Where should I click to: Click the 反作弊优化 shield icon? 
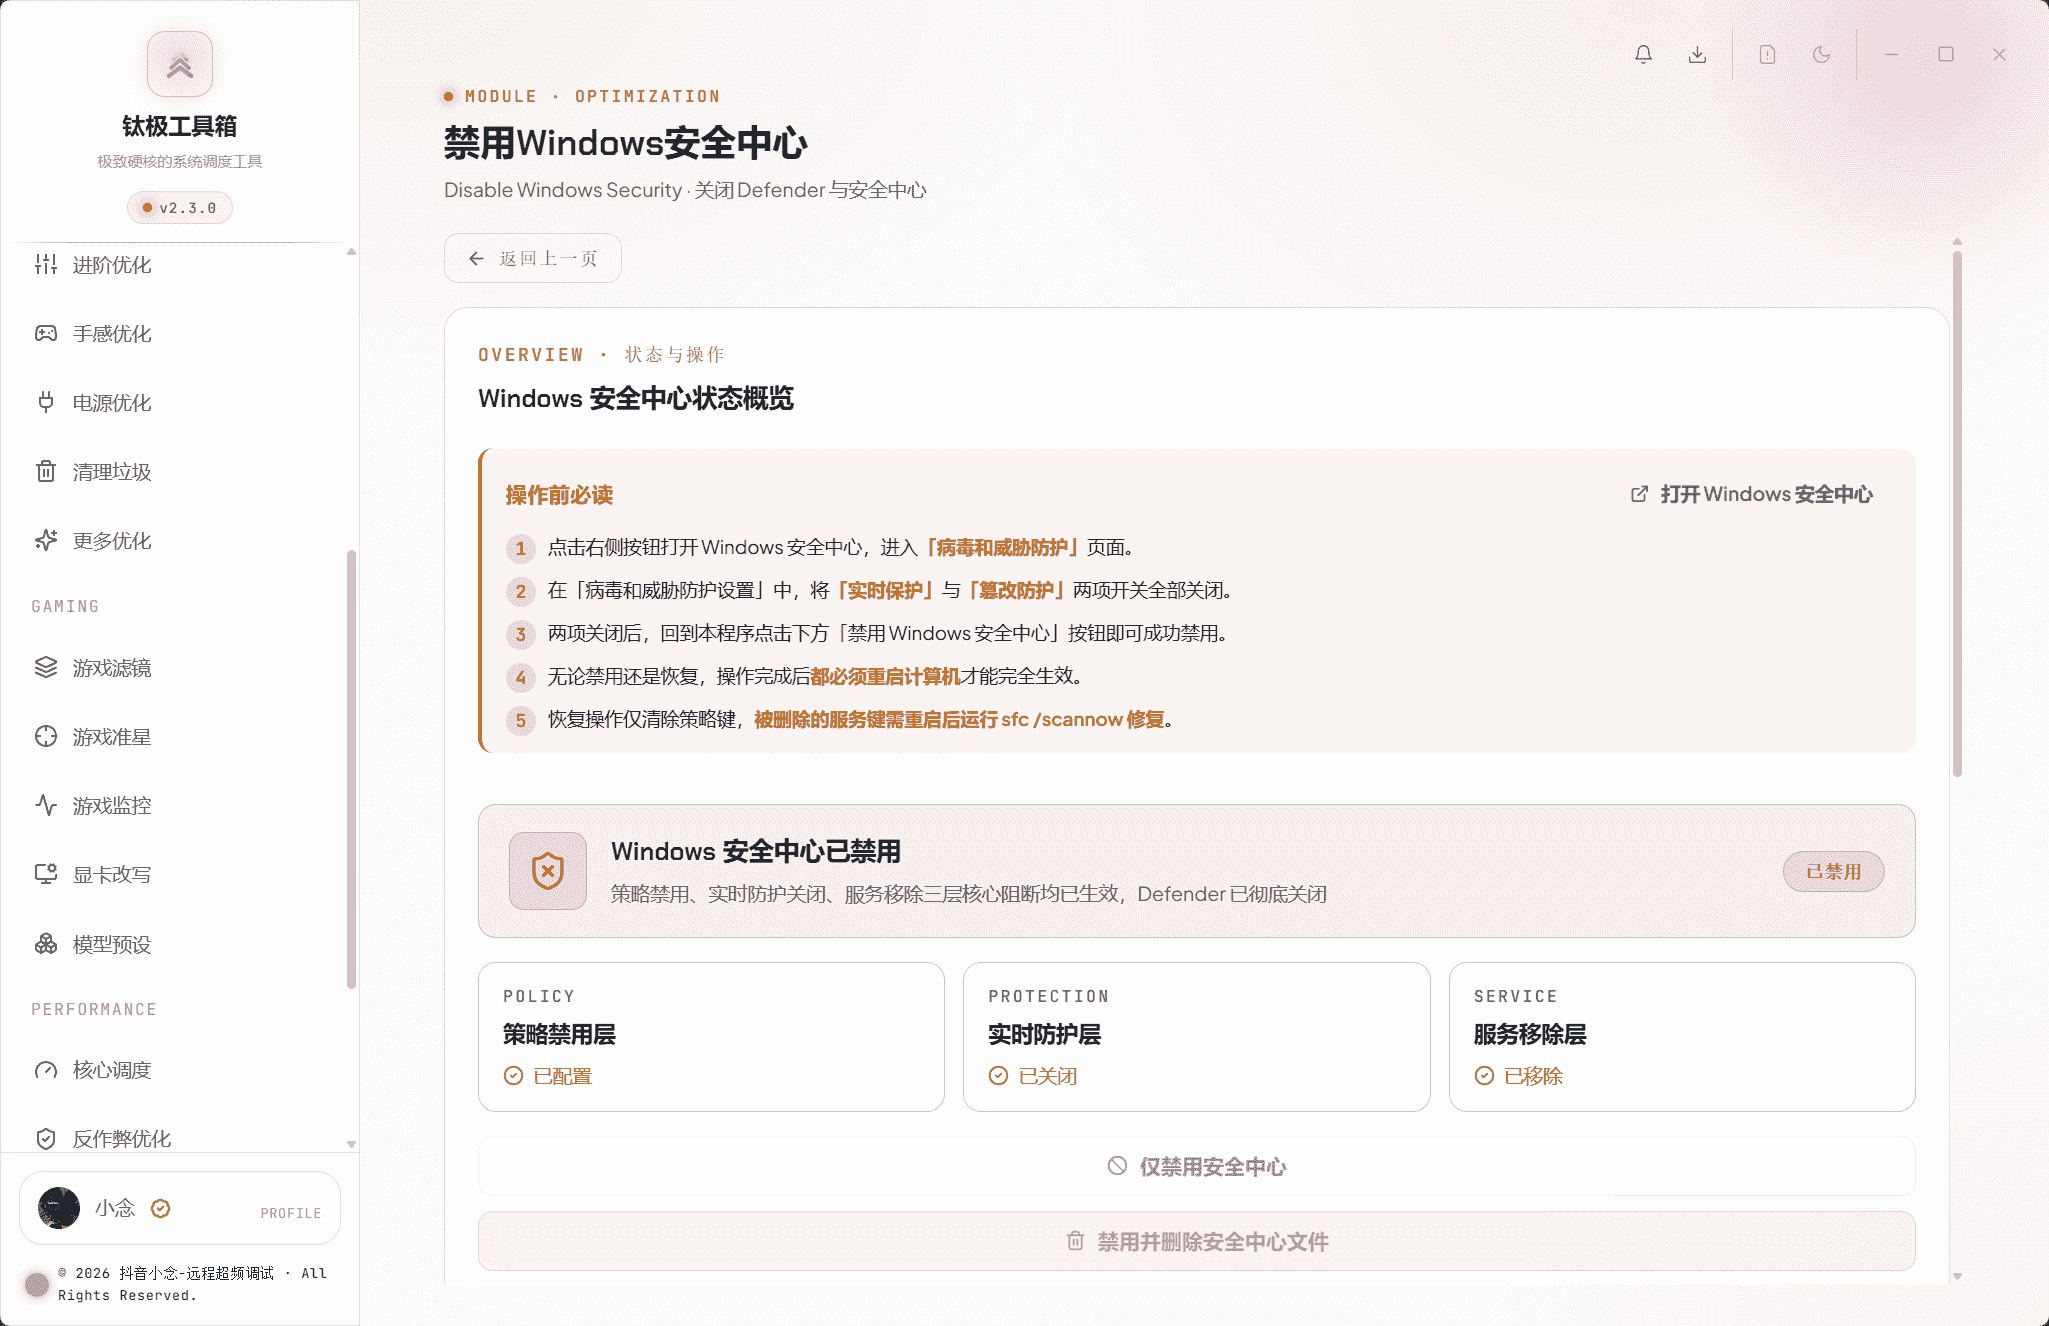coord(46,1139)
